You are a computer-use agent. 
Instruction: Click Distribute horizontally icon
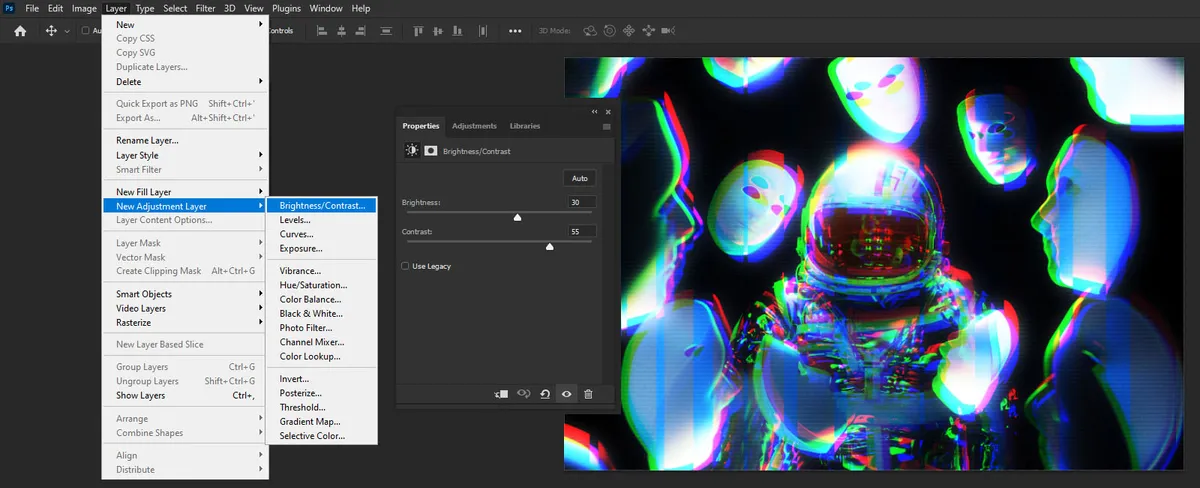point(483,31)
